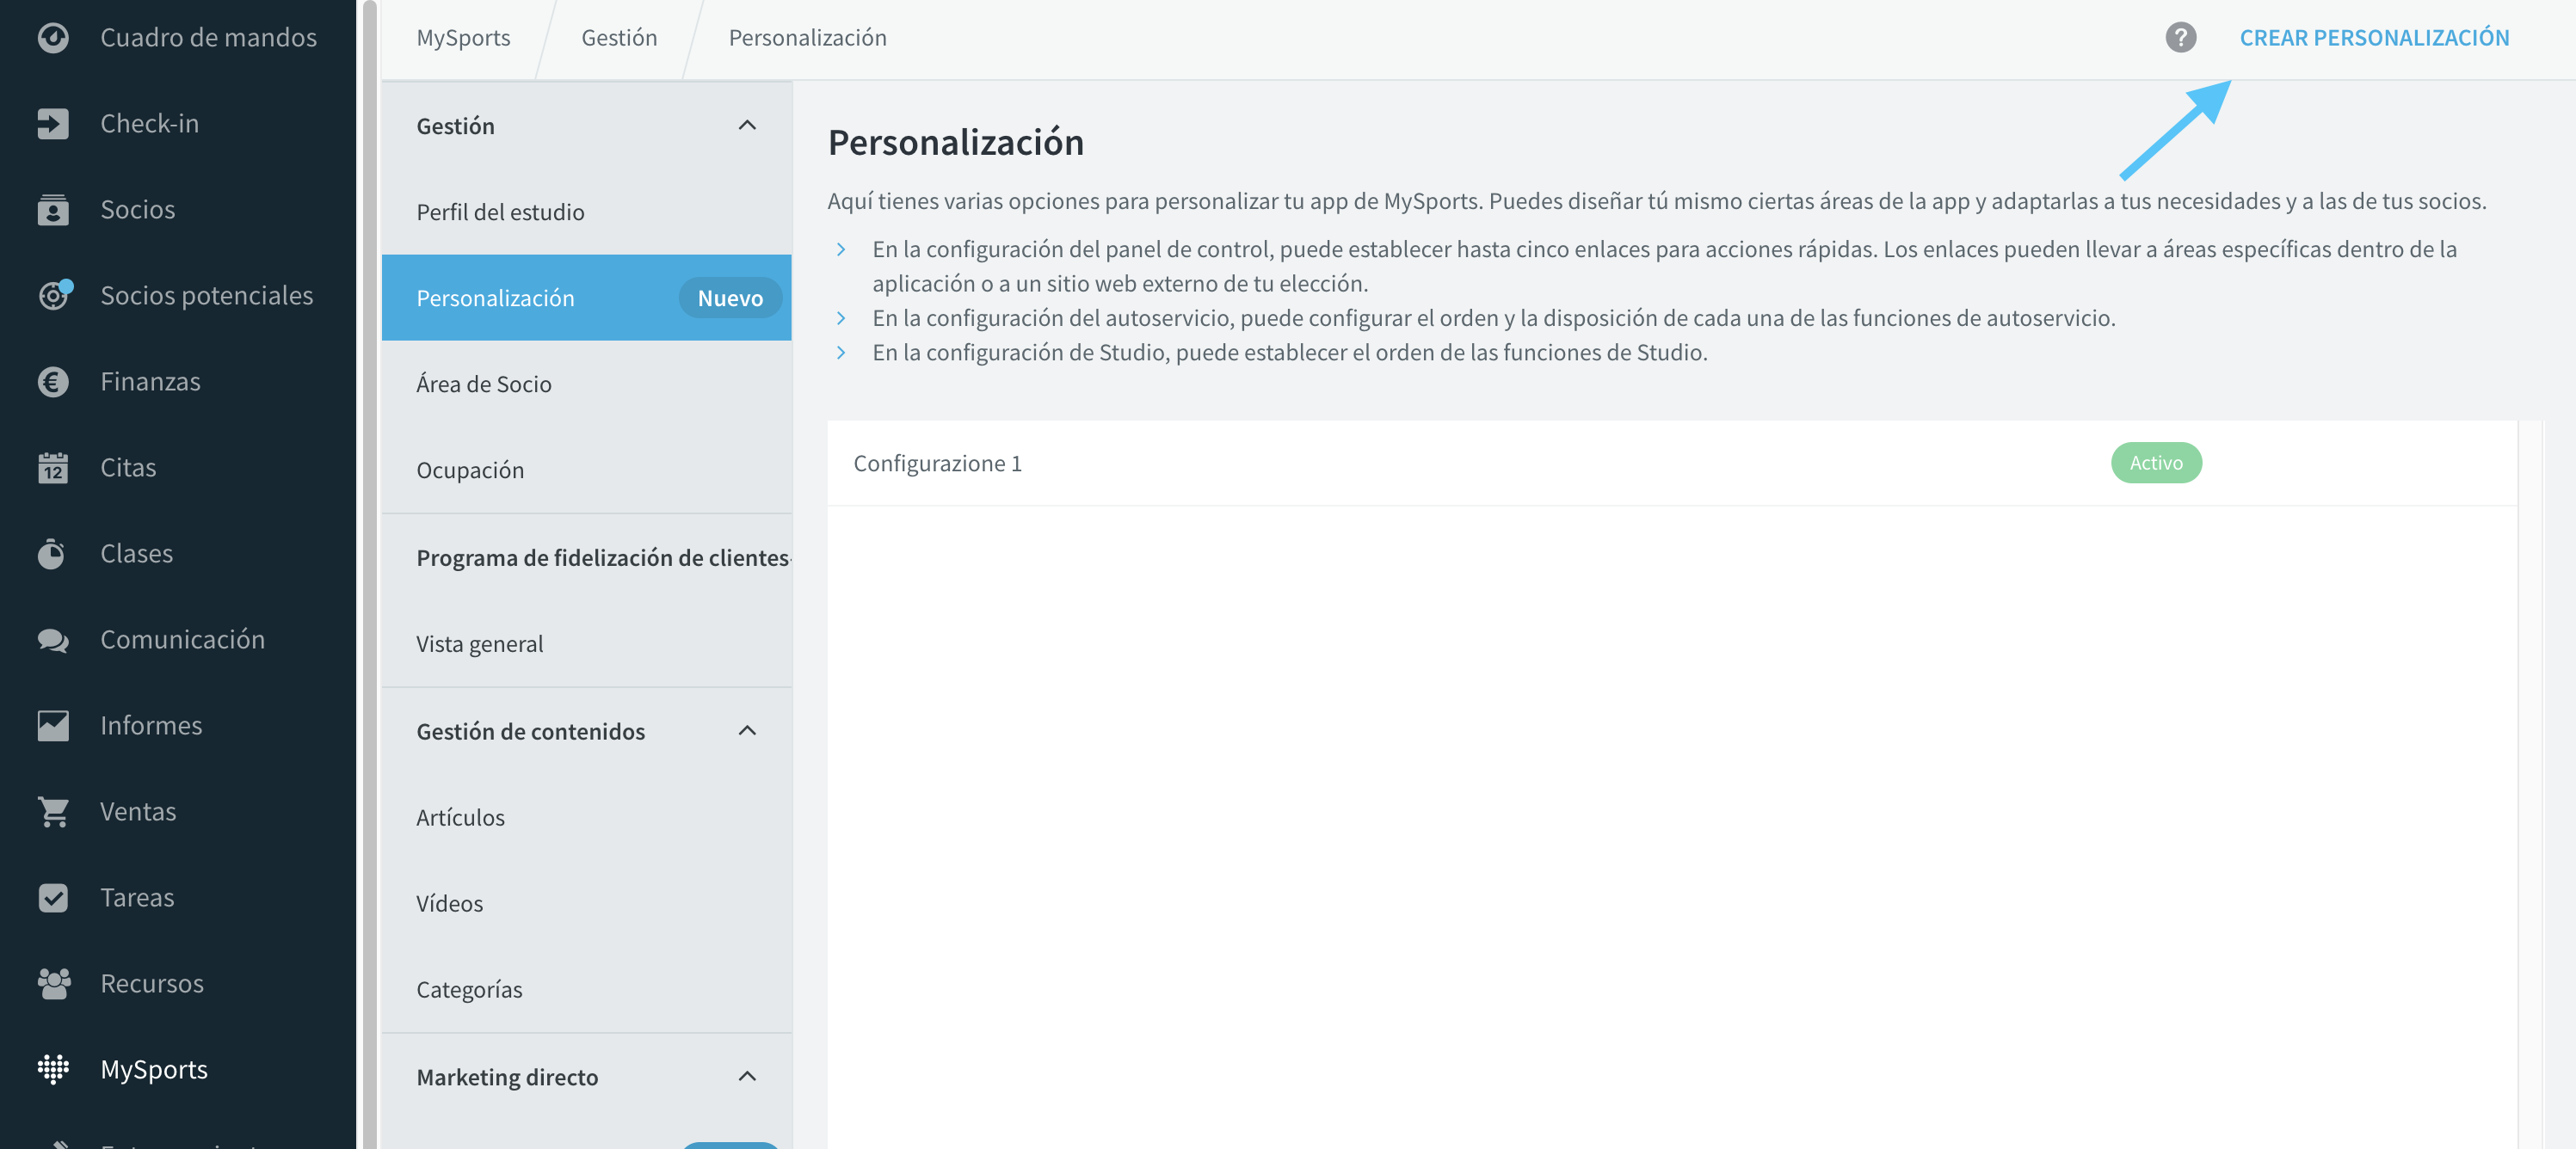
Task: Select Programa de fidelización de clientes header
Action: click(x=603, y=557)
